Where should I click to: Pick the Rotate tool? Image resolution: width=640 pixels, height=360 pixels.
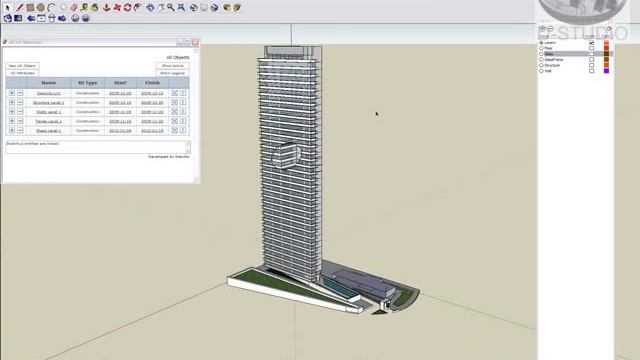click(127, 7)
